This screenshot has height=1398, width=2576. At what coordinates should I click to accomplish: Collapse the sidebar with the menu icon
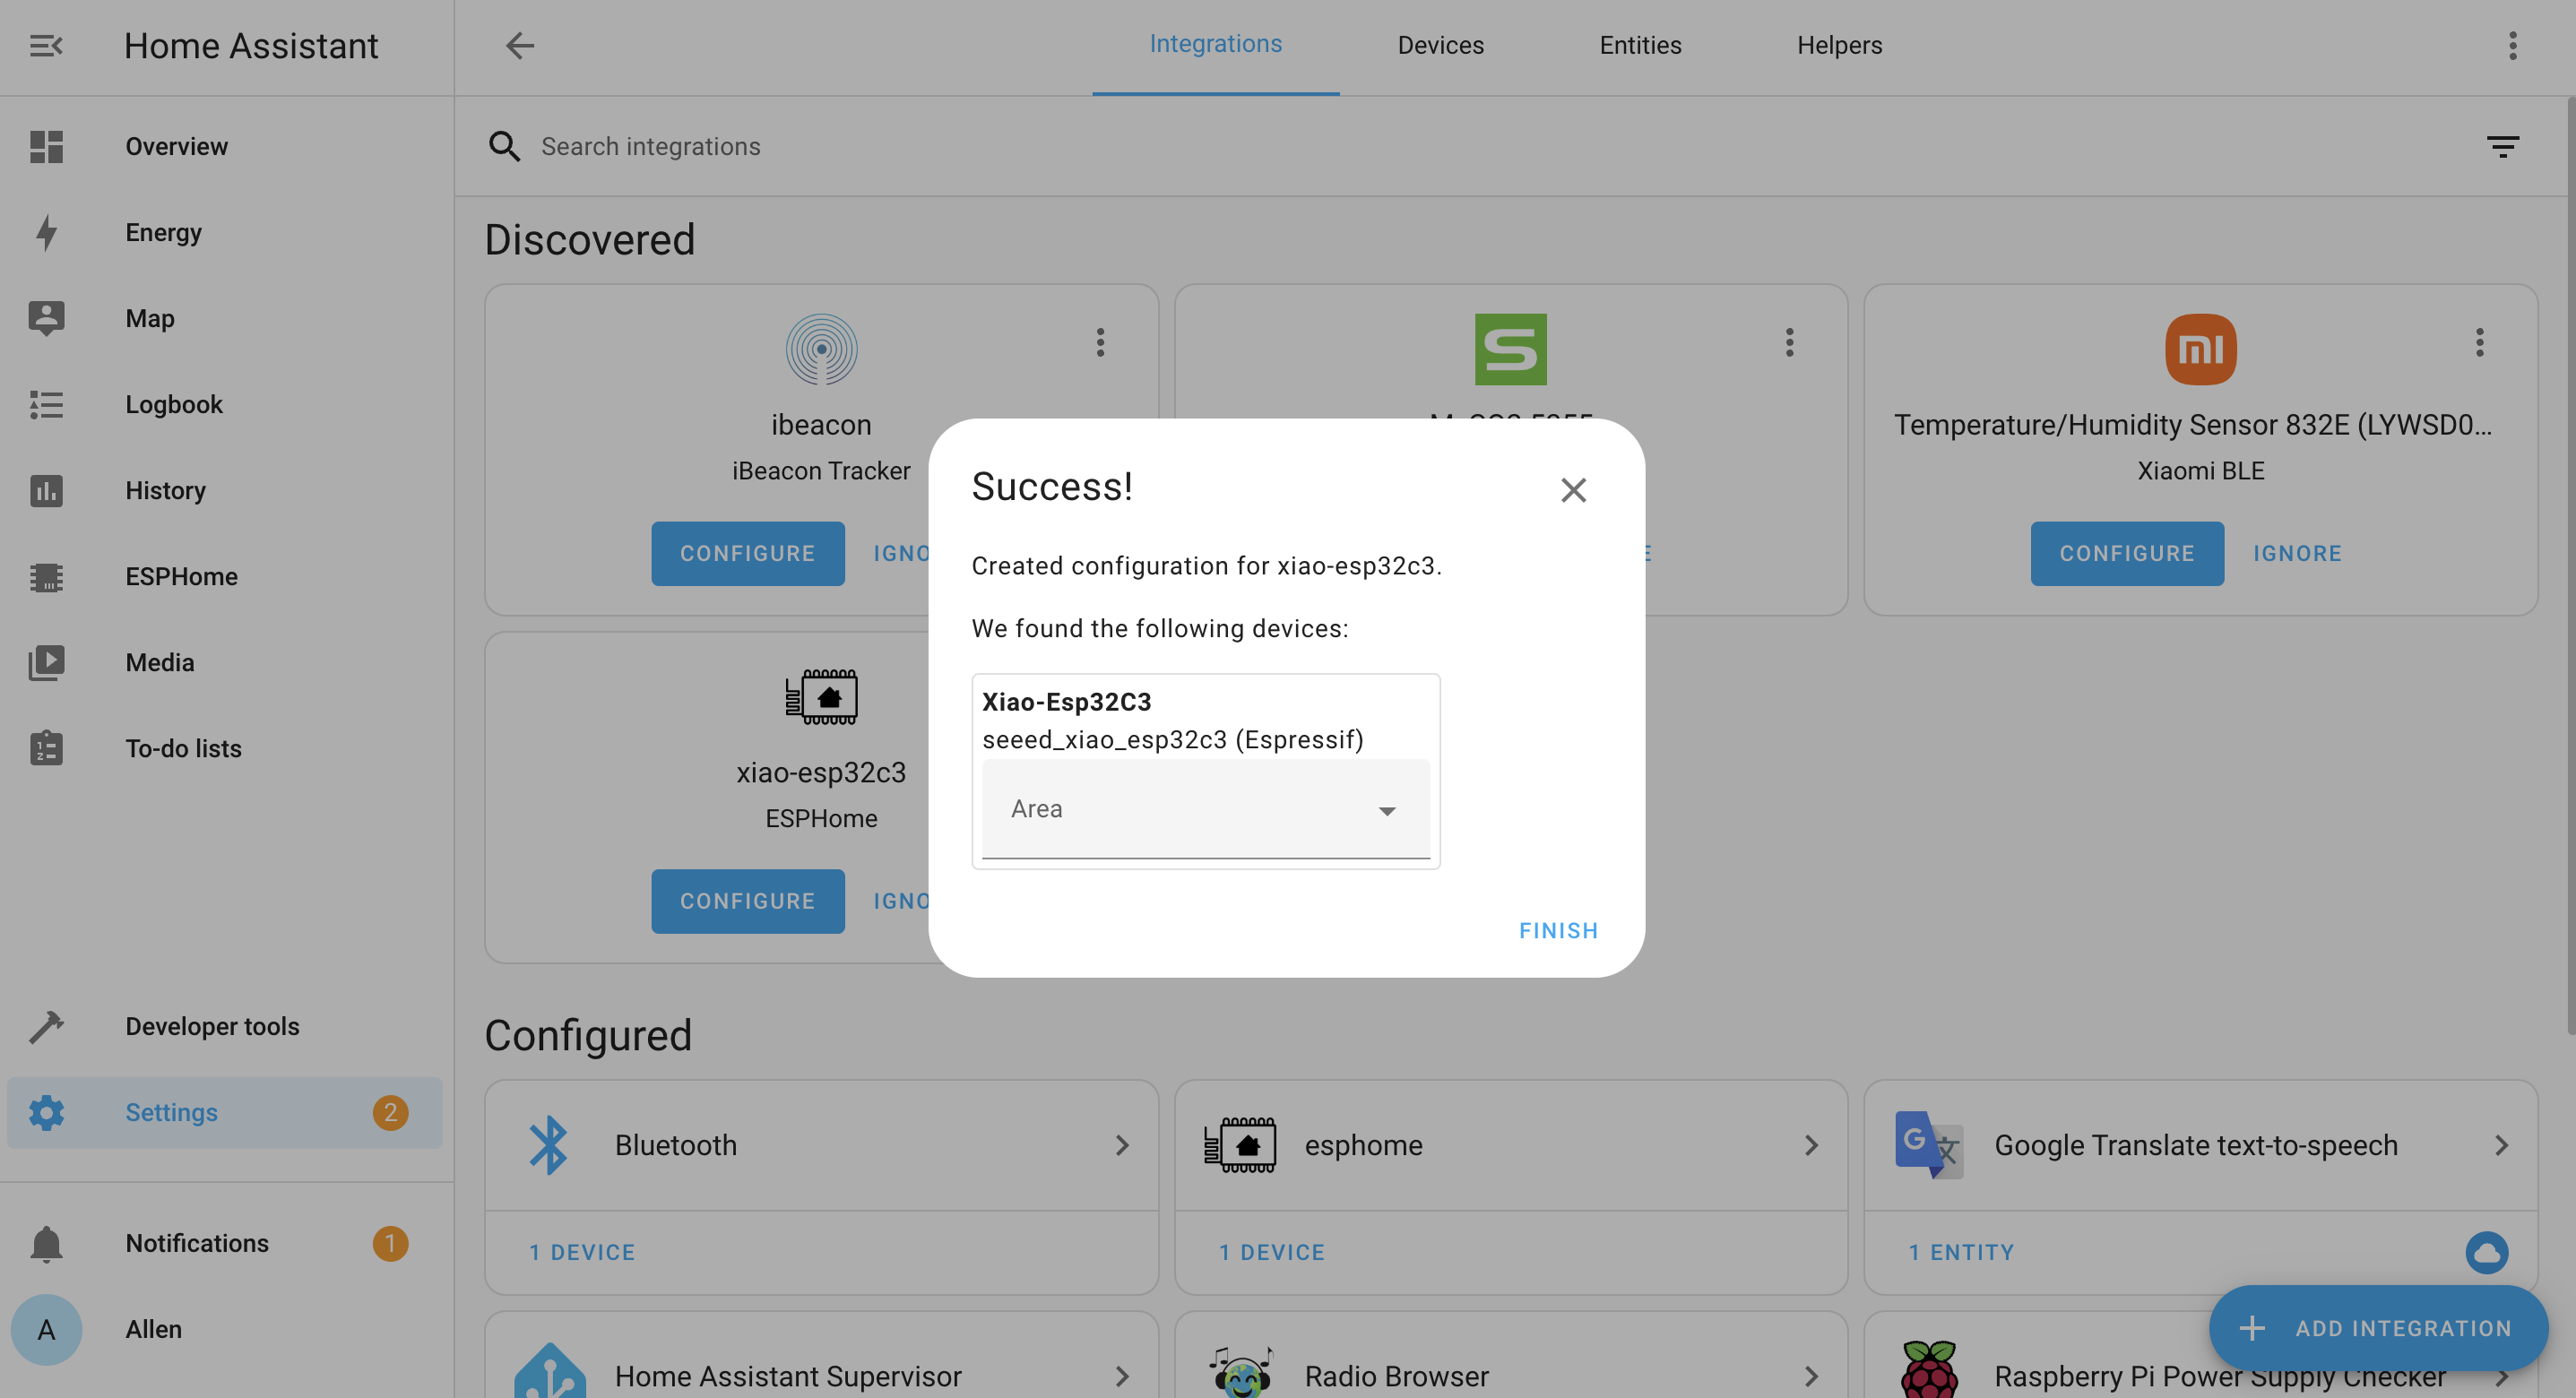pyautogui.click(x=46, y=46)
